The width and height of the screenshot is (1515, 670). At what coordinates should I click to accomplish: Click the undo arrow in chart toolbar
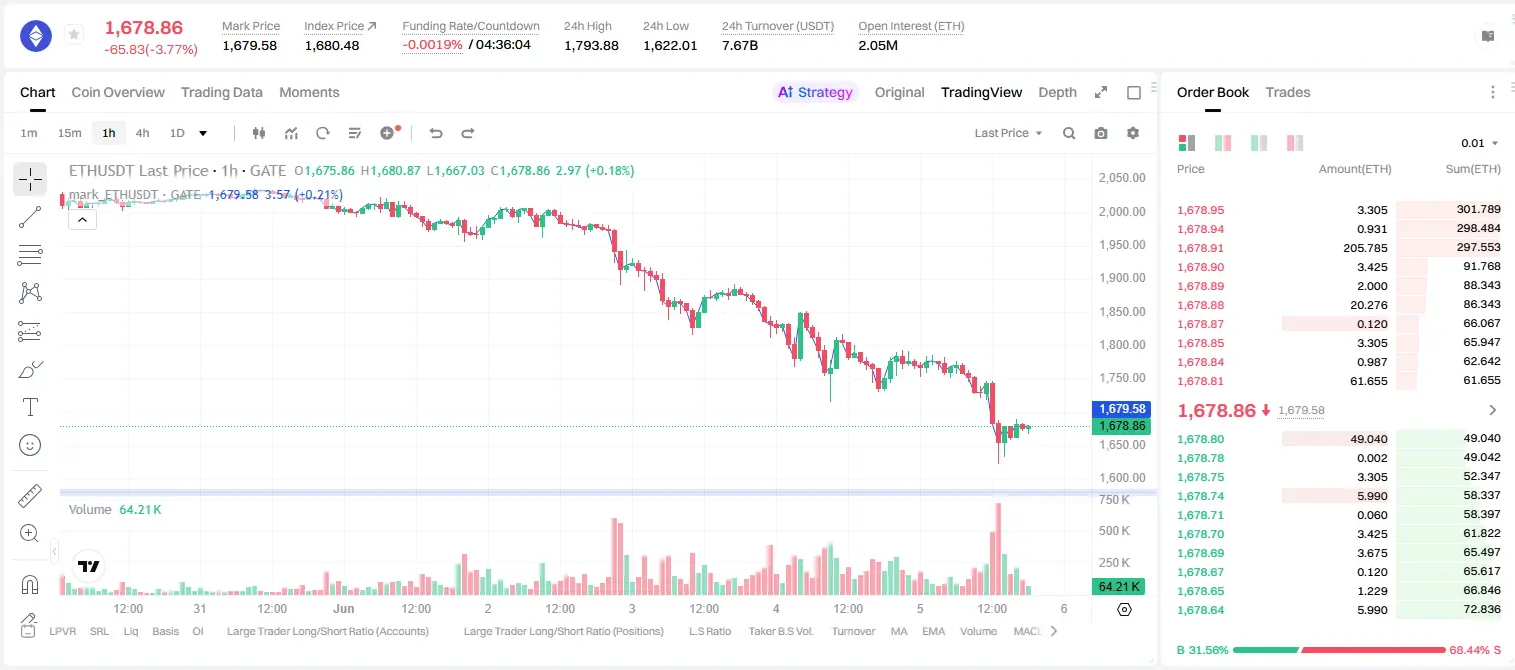(x=436, y=133)
